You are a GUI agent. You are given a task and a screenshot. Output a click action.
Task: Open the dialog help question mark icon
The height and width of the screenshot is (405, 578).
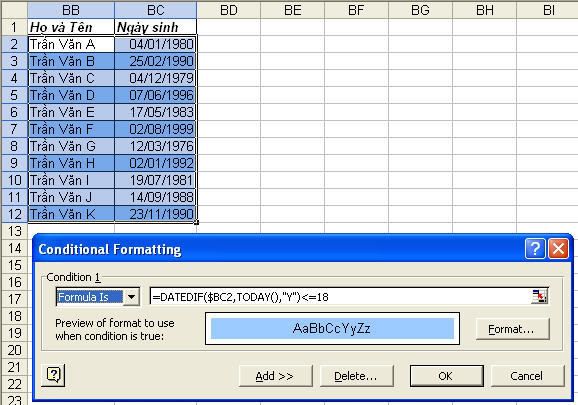535,249
